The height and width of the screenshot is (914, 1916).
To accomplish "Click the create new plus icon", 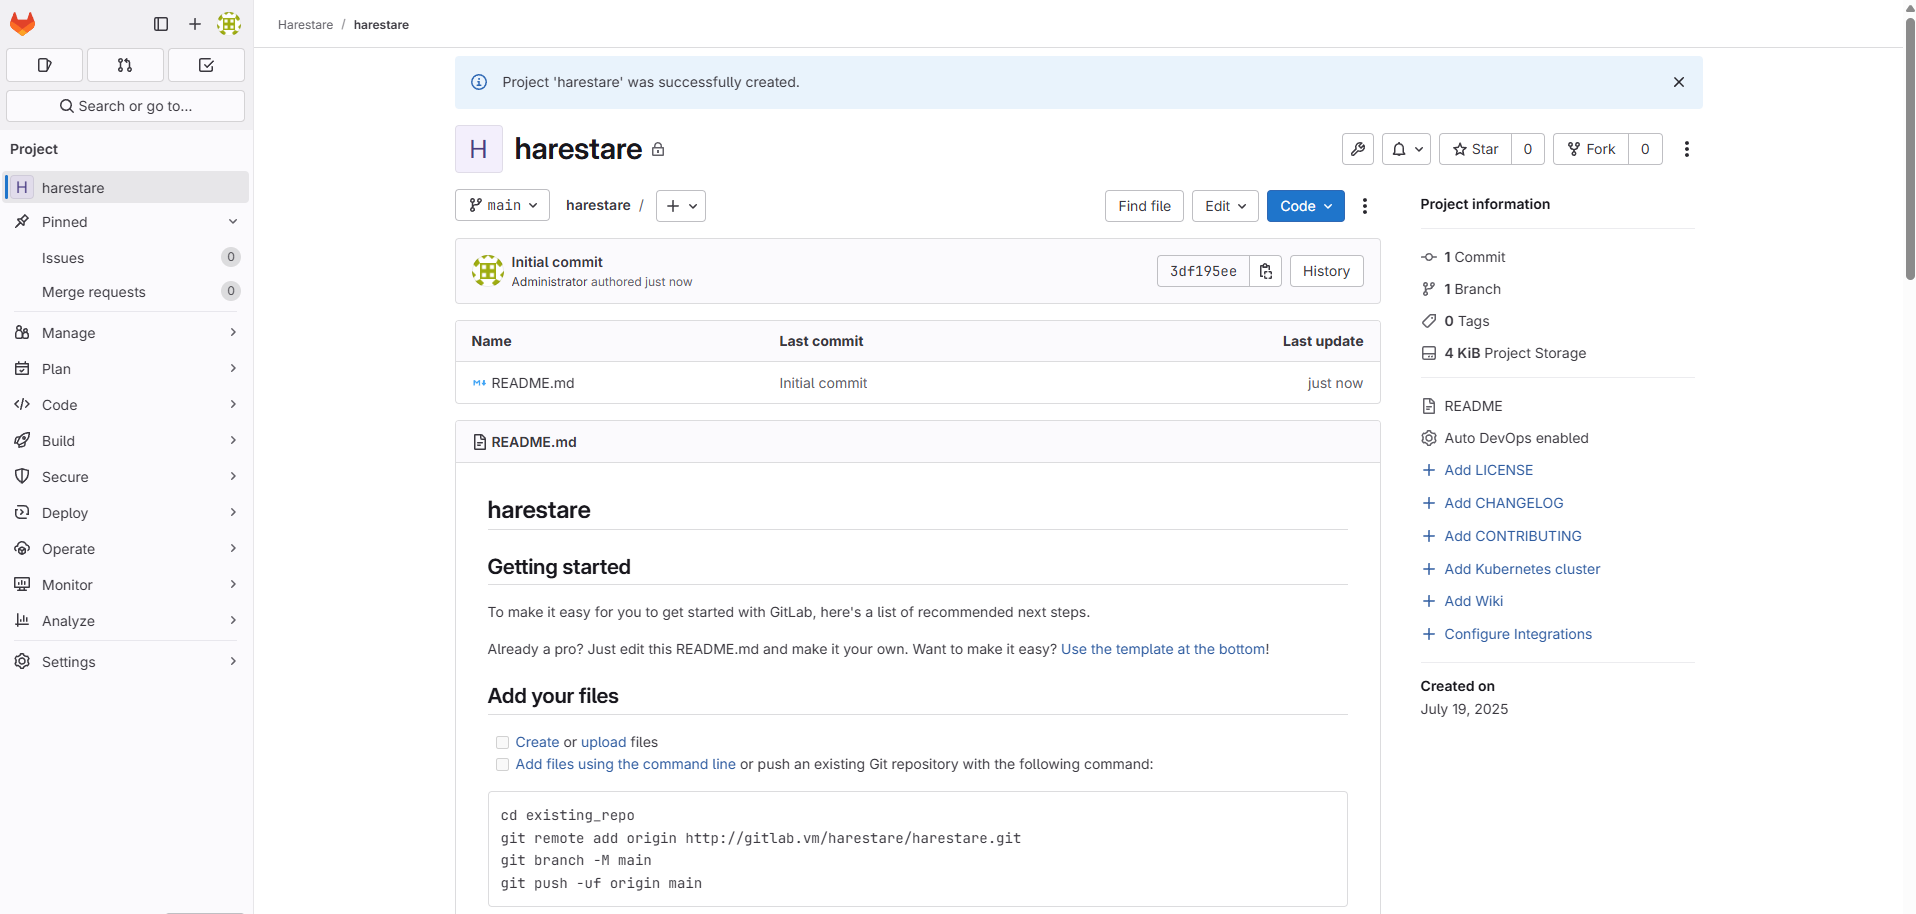I will click(195, 24).
